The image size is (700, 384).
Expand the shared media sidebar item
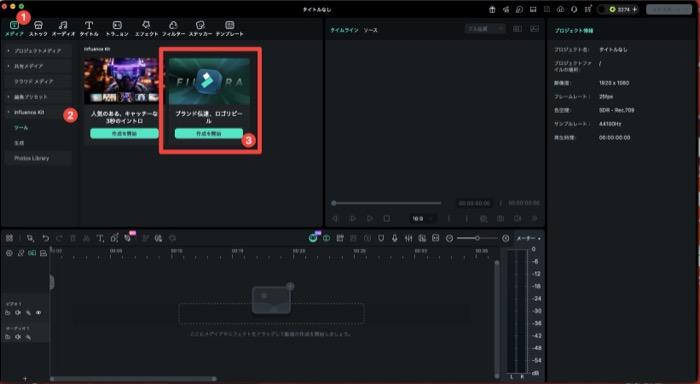coord(38,66)
